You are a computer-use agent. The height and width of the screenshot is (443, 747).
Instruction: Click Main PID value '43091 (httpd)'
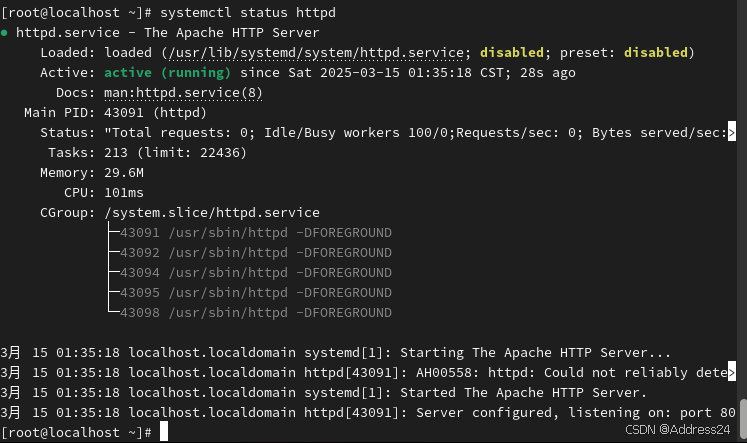tap(155, 112)
